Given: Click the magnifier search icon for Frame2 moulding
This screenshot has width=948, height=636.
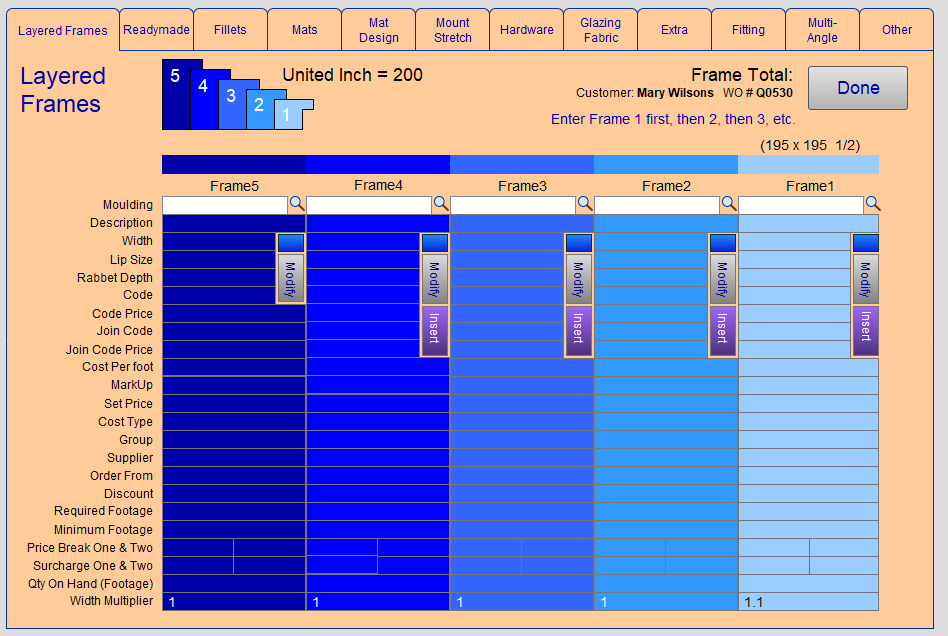Looking at the screenshot, I should pyautogui.click(x=729, y=204).
